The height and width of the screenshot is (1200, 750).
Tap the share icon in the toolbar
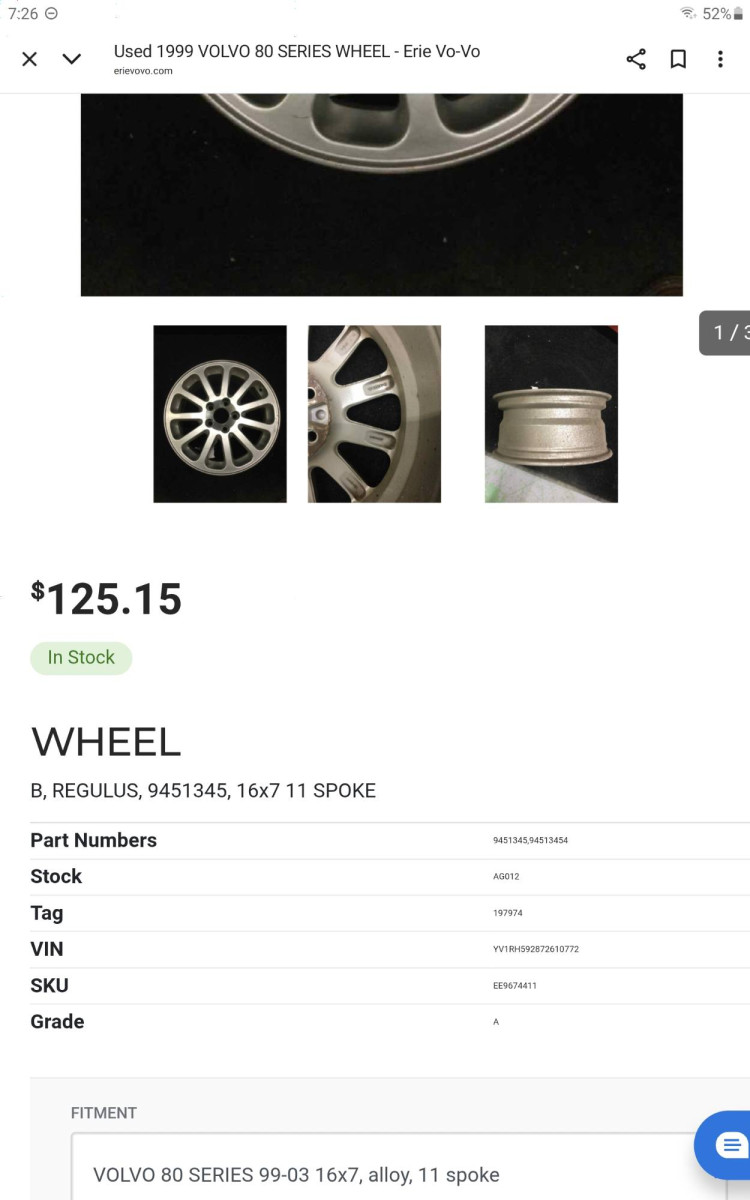636,59
